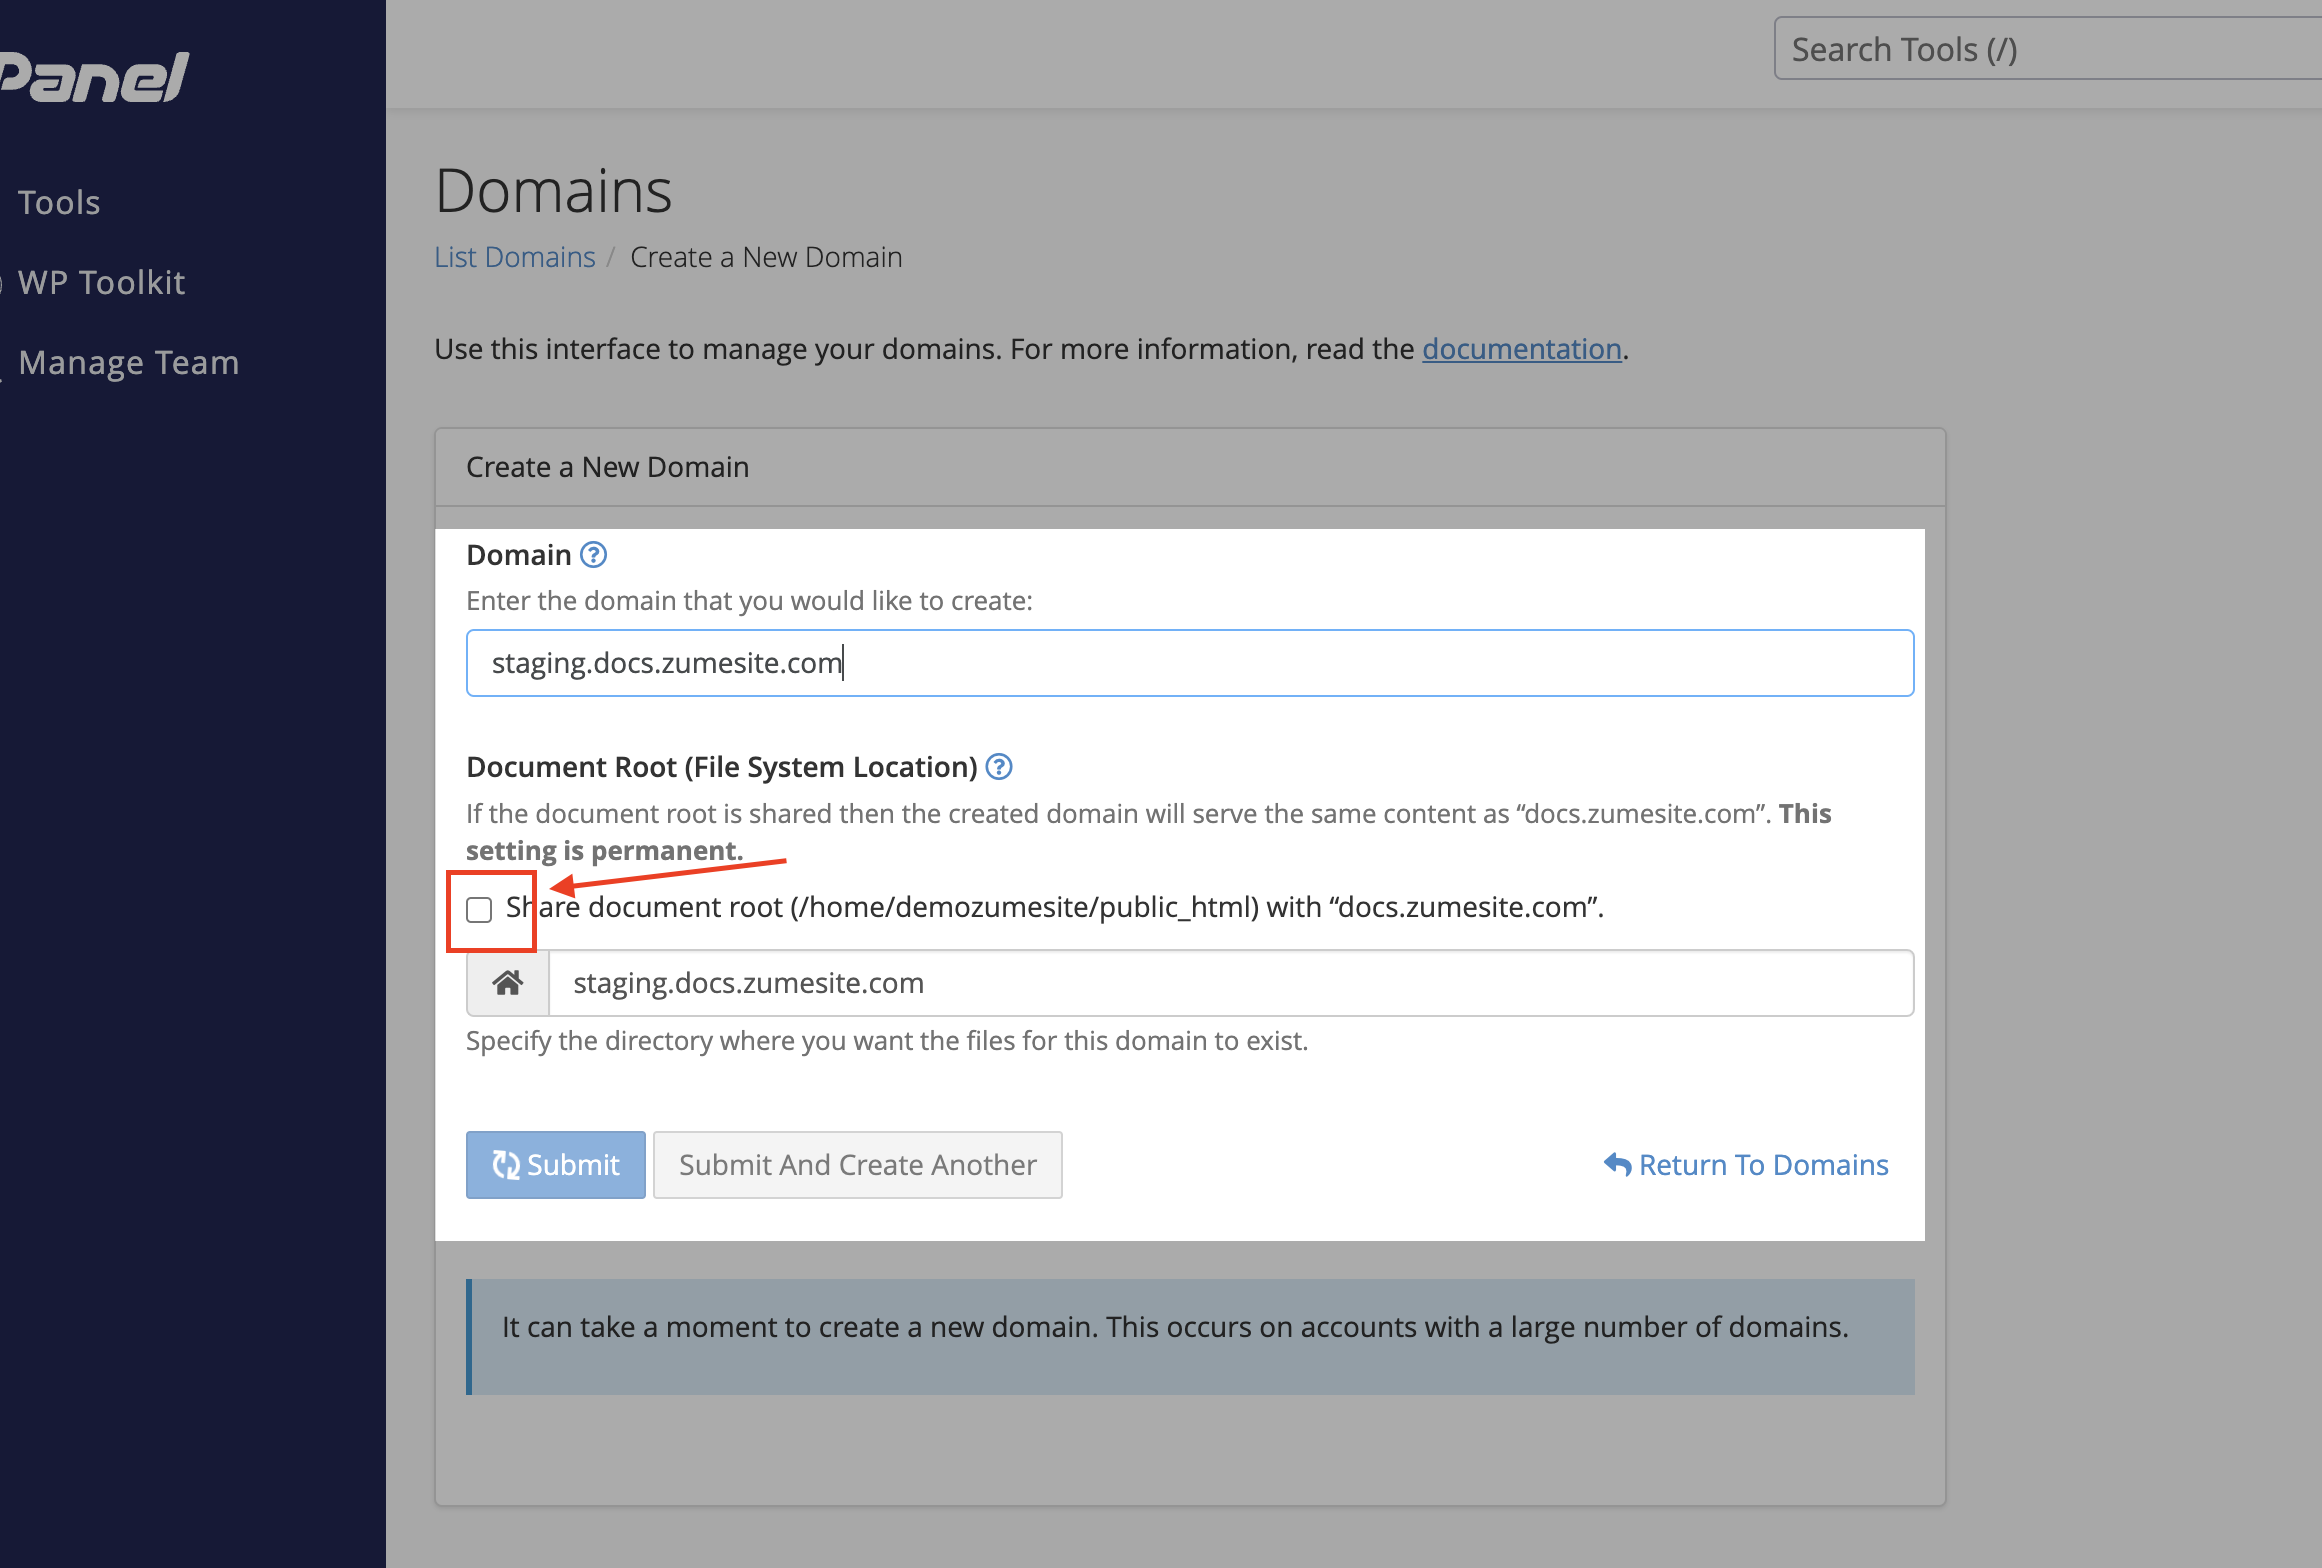Enable sharing document root with docs.zumesite.com
The height and width of the screenshot is (1568, 2322).
(x=481, y=908)
